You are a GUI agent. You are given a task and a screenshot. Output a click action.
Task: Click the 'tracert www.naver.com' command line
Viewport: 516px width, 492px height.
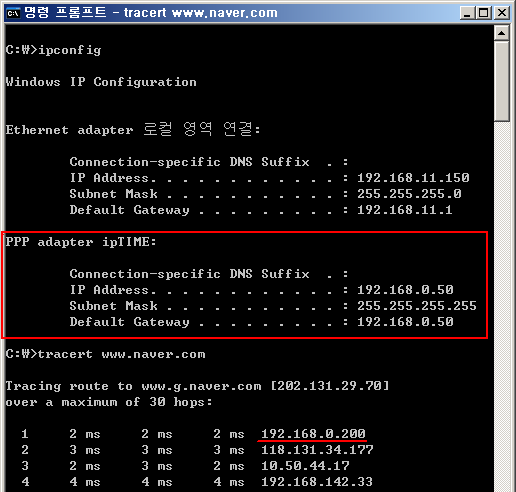pos(105,354)
